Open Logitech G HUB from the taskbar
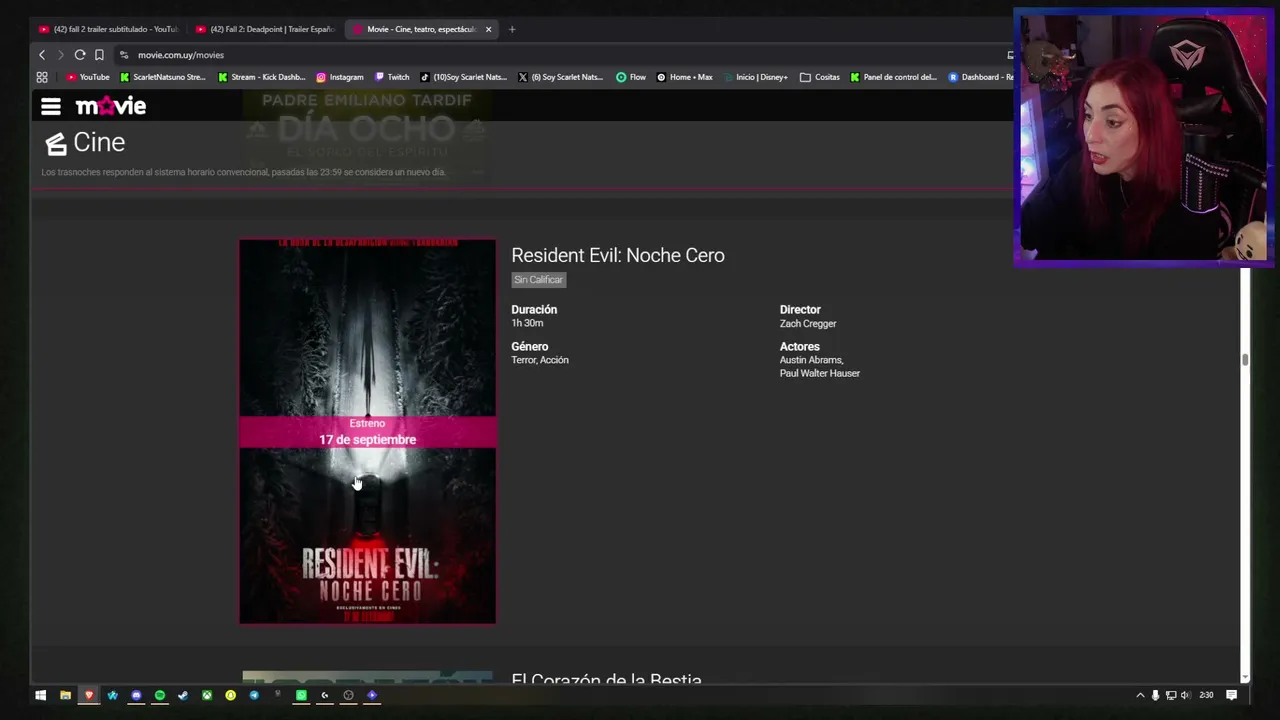The width and height of the screenshot is (1280, 720). click(x=325, y=695)
